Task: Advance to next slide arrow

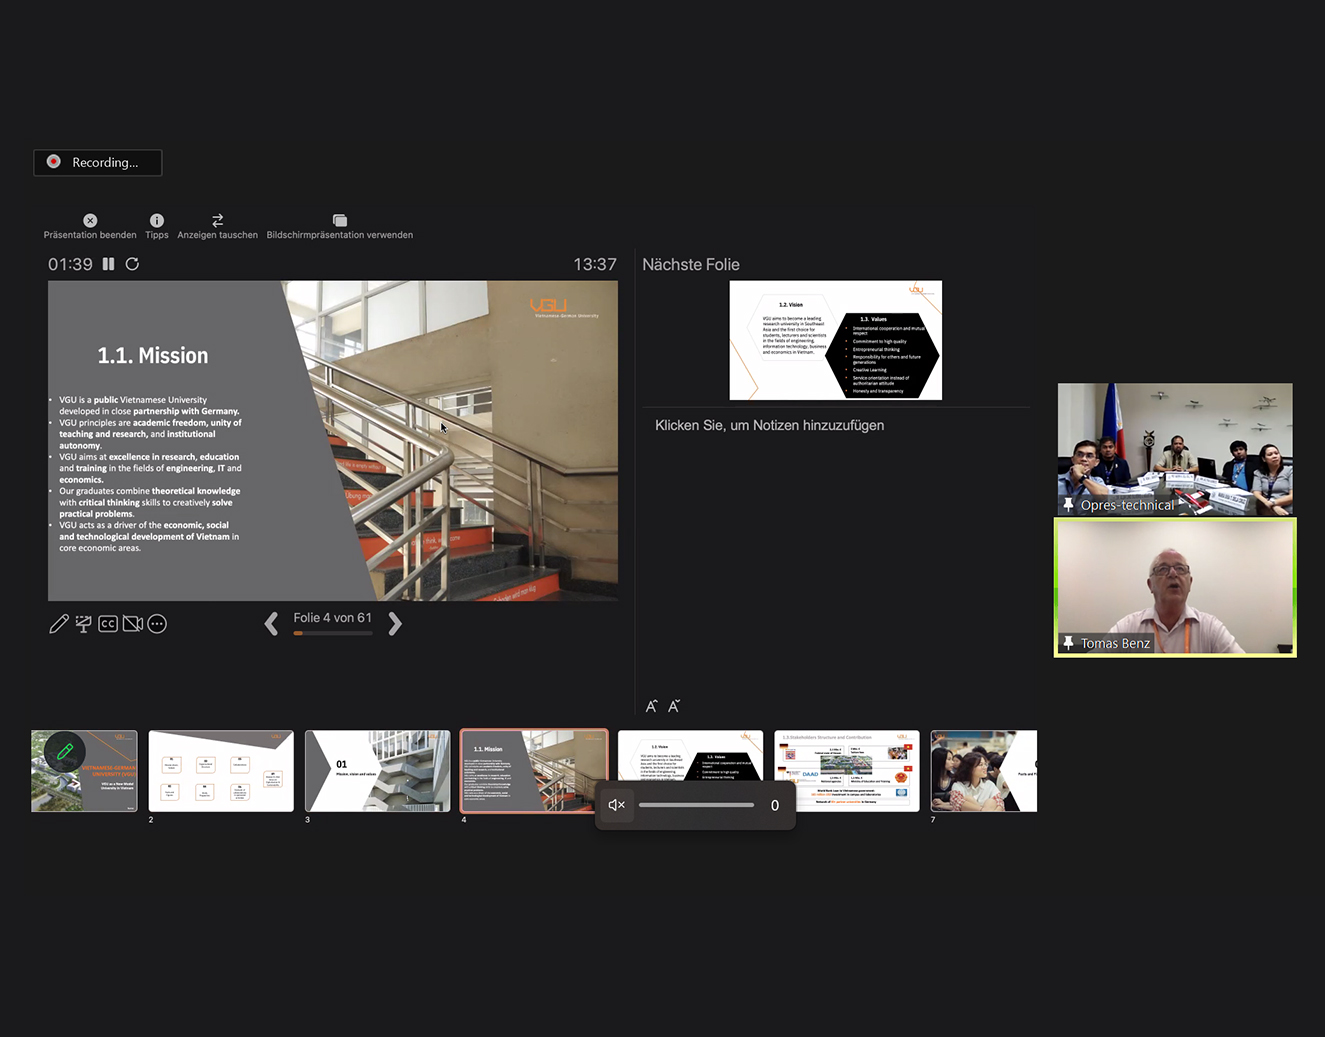Action: click(395, 624)
